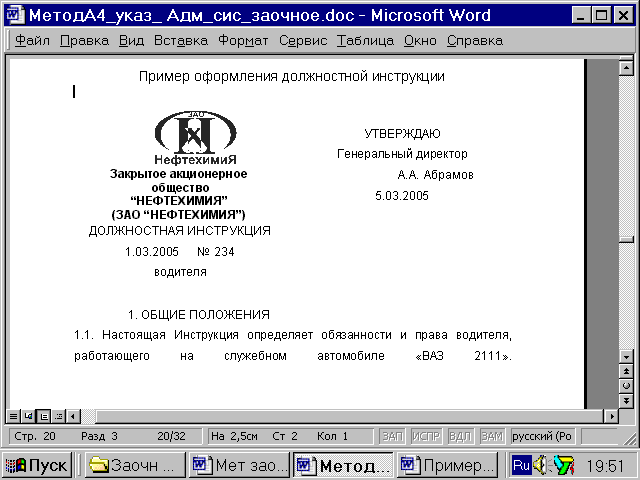Screen dimensions: 640x480
Task: Open the Select Browse Object round button
Action: pos(626,386)
